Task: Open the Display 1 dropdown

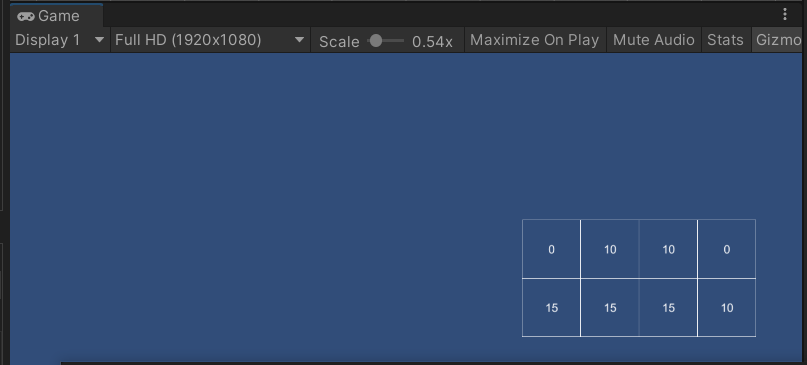Action: tap(59, 40)
